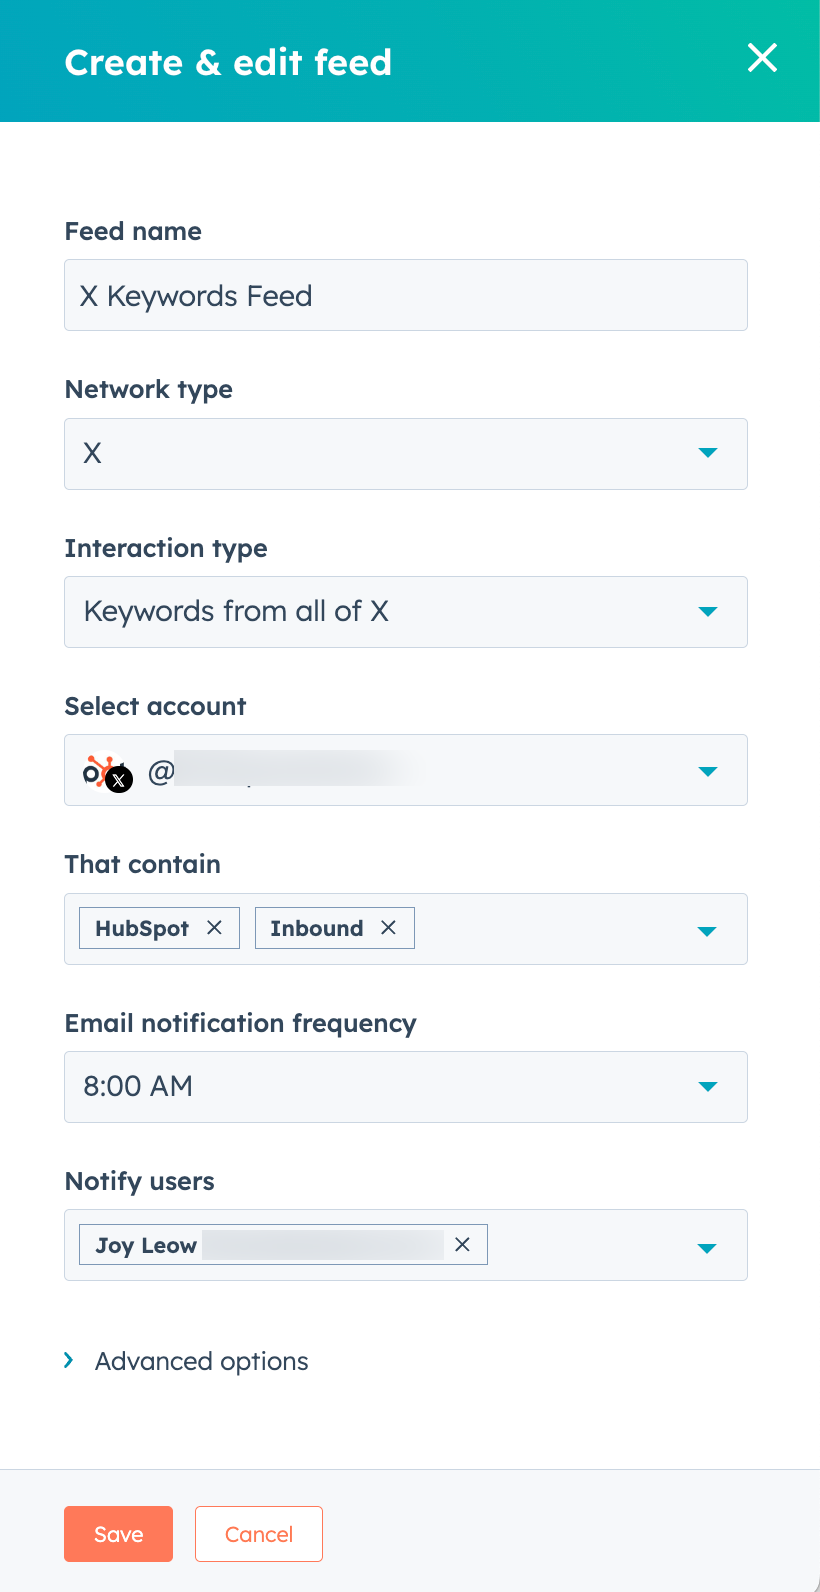
Task: Click the caret on the That contain field
Action: 707,931
